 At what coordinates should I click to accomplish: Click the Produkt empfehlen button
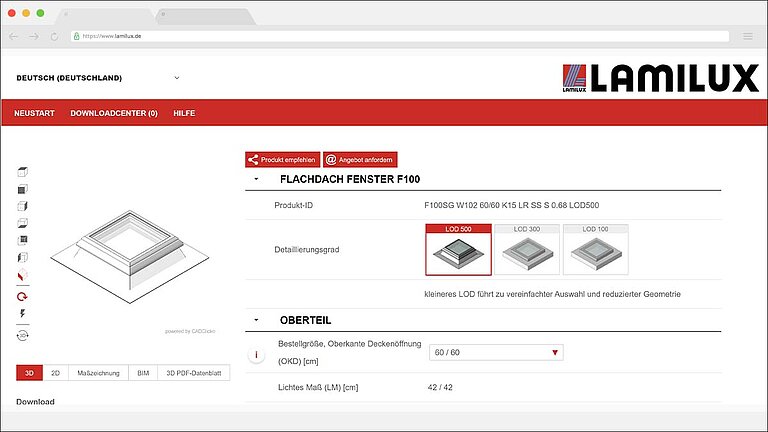coord(282,159)
